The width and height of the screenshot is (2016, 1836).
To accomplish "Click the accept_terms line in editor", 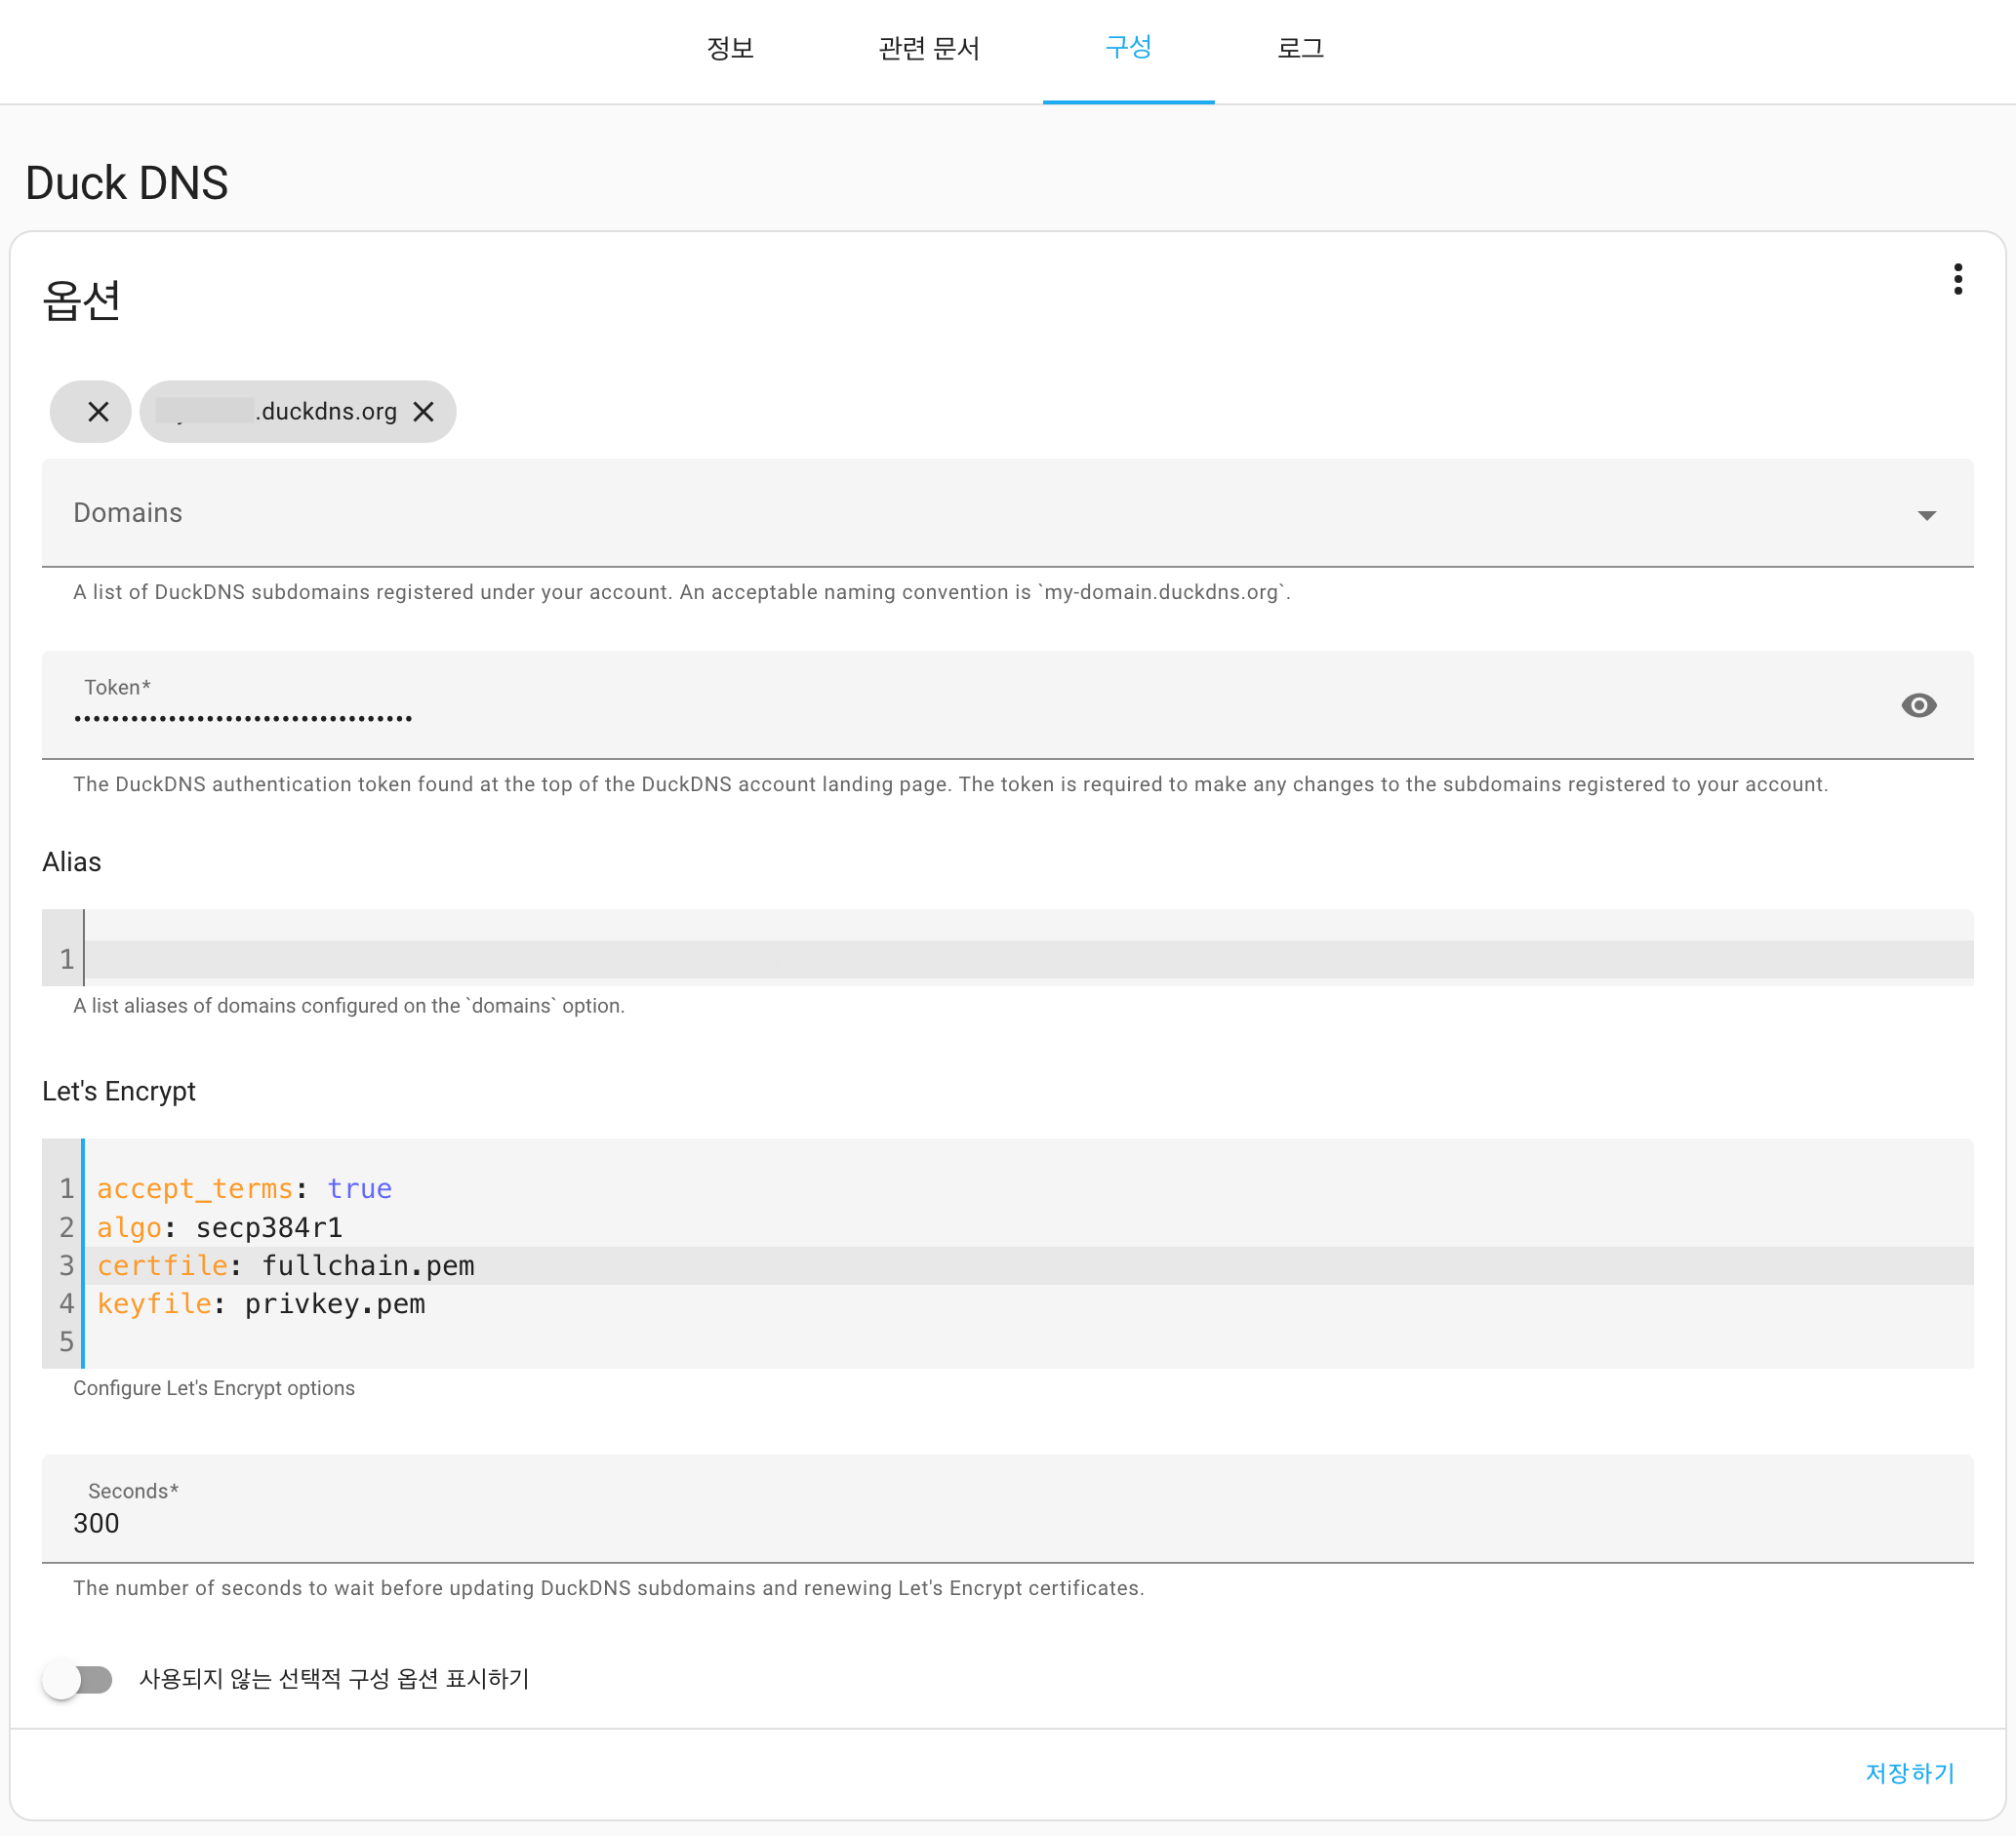I will [x=600, y=1188].
